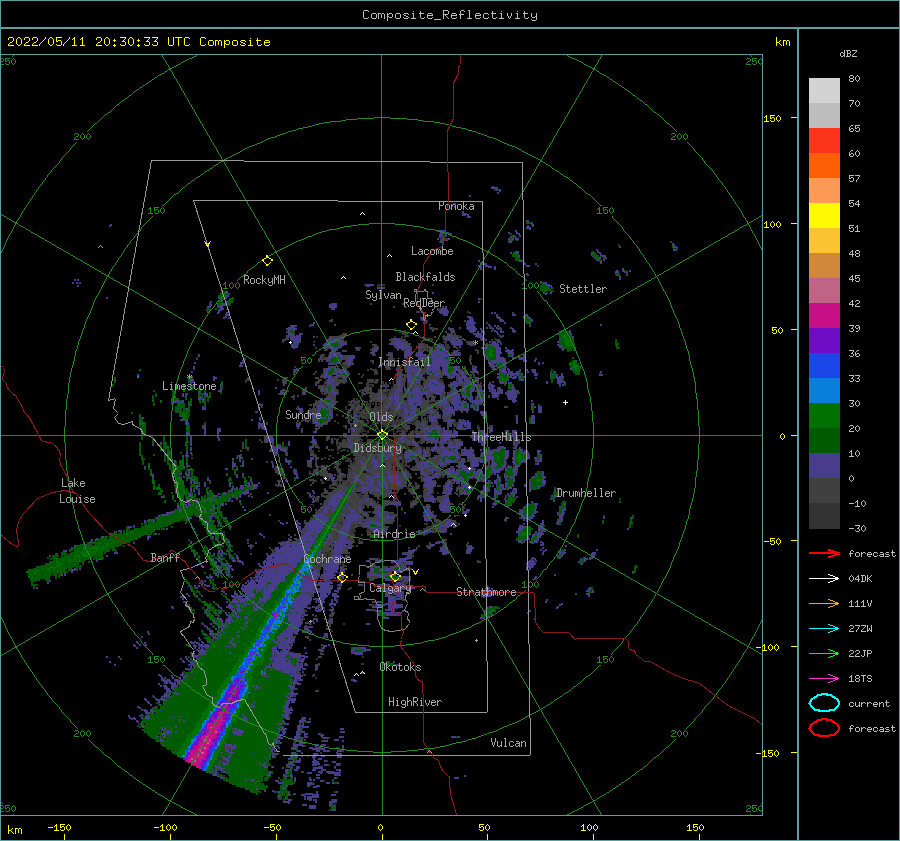Viewport: 900px width, 841px height.
Task: Click the RedDeer city label
Action: pyautogui.click(x=424, y=303)
